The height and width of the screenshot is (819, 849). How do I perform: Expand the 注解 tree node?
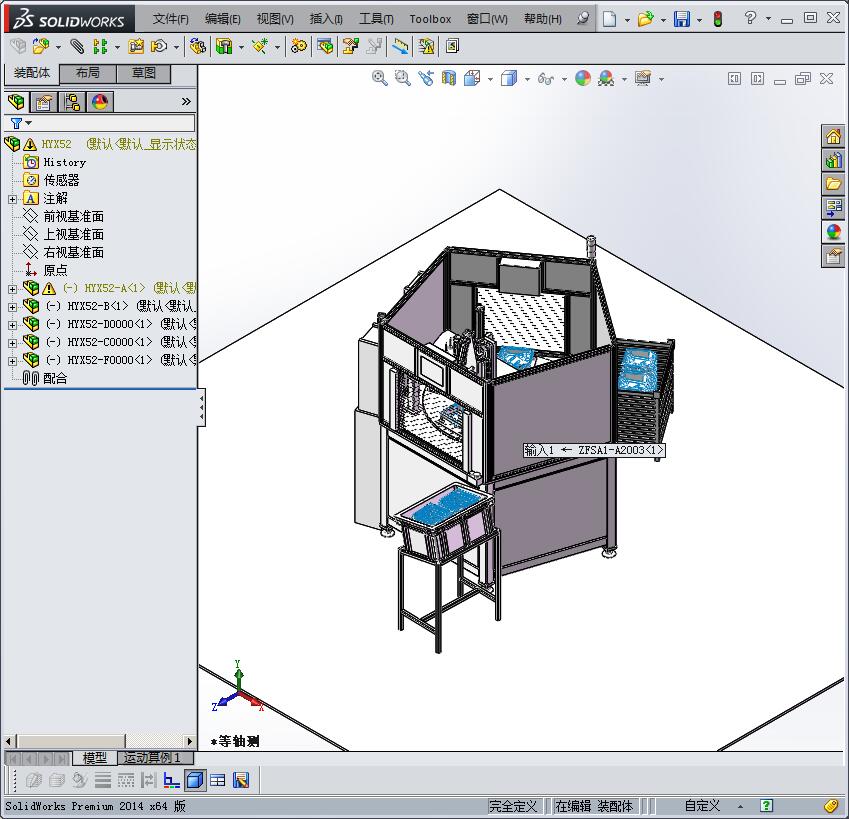[12, 199]
